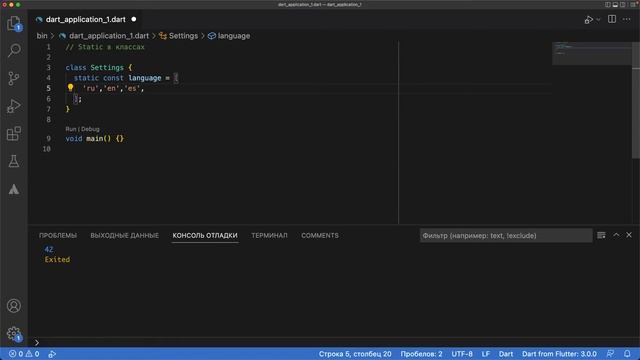Click the bin breadcrumb
The image size is (640, 360).
[42, 36]
